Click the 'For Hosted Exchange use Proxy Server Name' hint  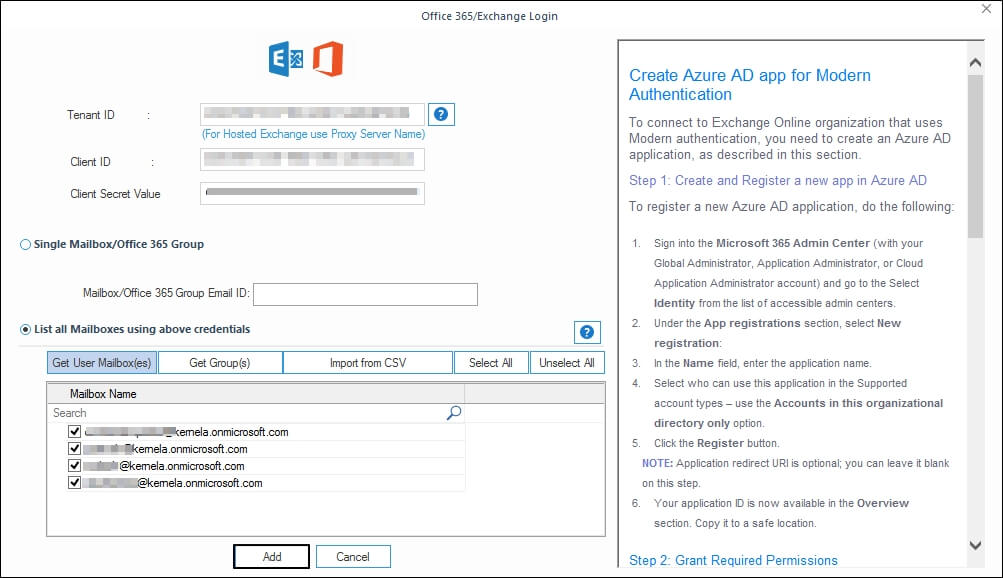pyautogui.click(x=313, y=134)
